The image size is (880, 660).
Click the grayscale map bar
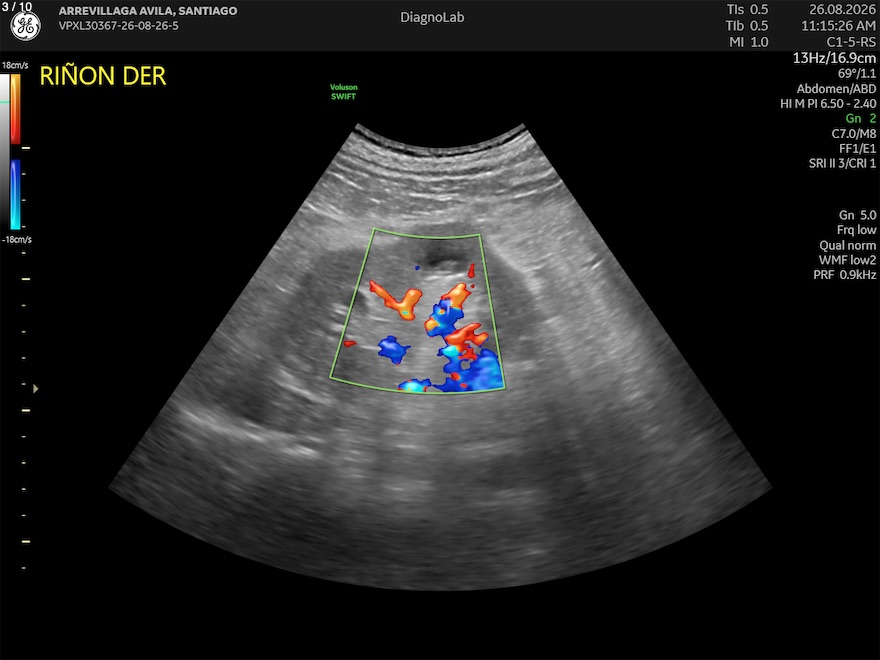(4, 152)
